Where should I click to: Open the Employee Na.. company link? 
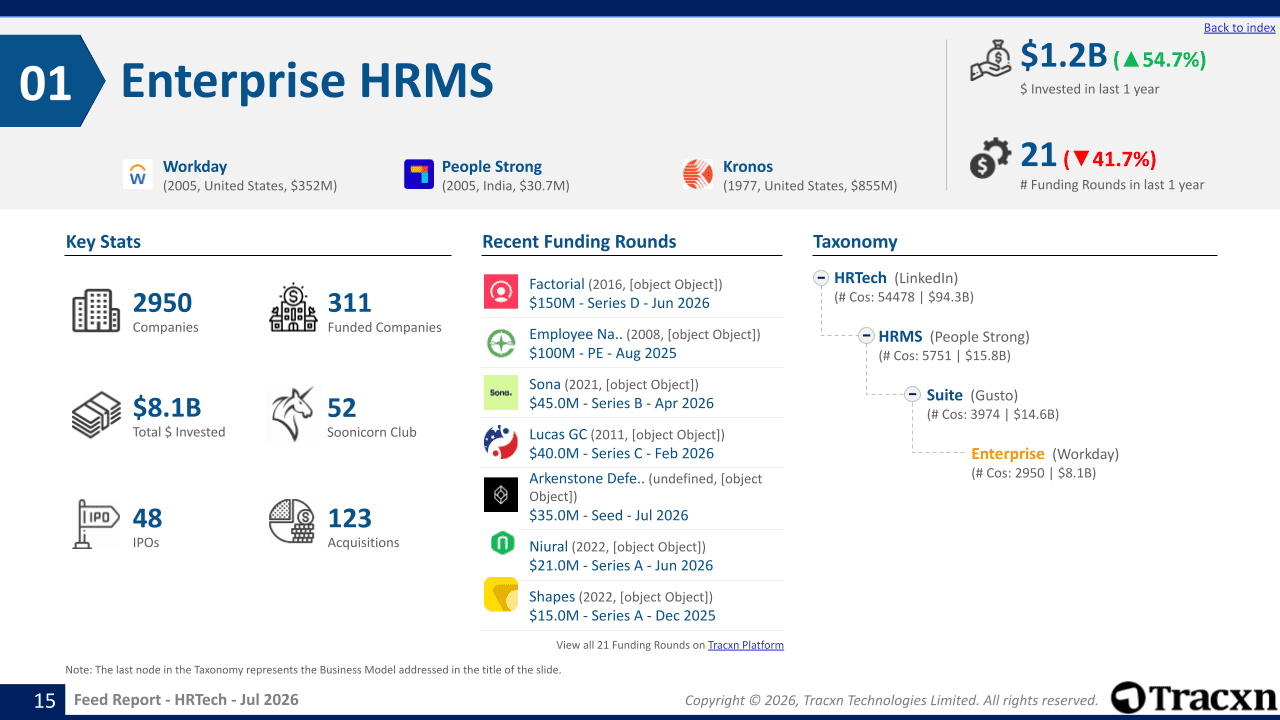point(576,335)
